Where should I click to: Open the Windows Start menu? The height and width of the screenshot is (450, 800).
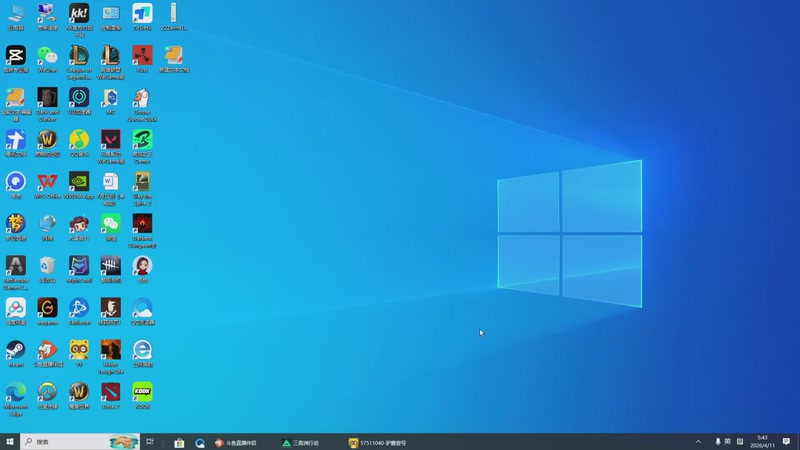pos(10,442)
